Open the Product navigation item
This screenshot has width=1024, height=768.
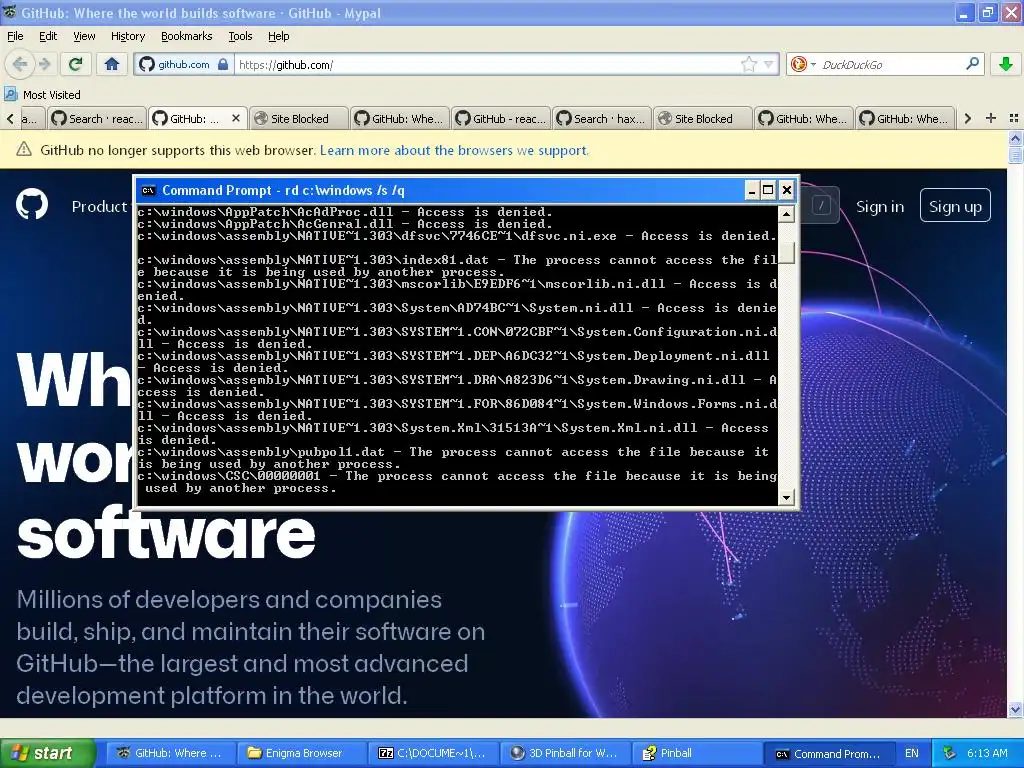(x=99, y=206)
